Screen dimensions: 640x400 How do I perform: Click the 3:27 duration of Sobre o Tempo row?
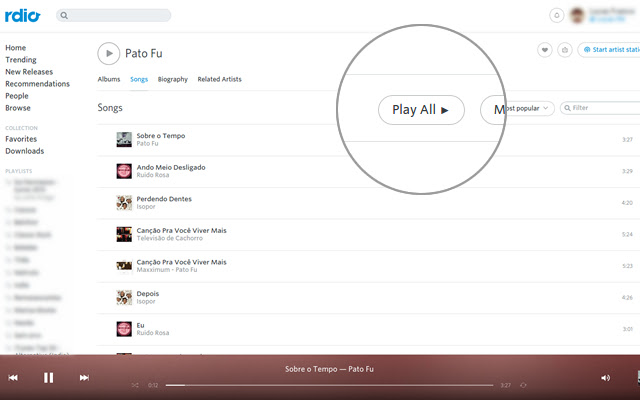click(x=627, y=140)
